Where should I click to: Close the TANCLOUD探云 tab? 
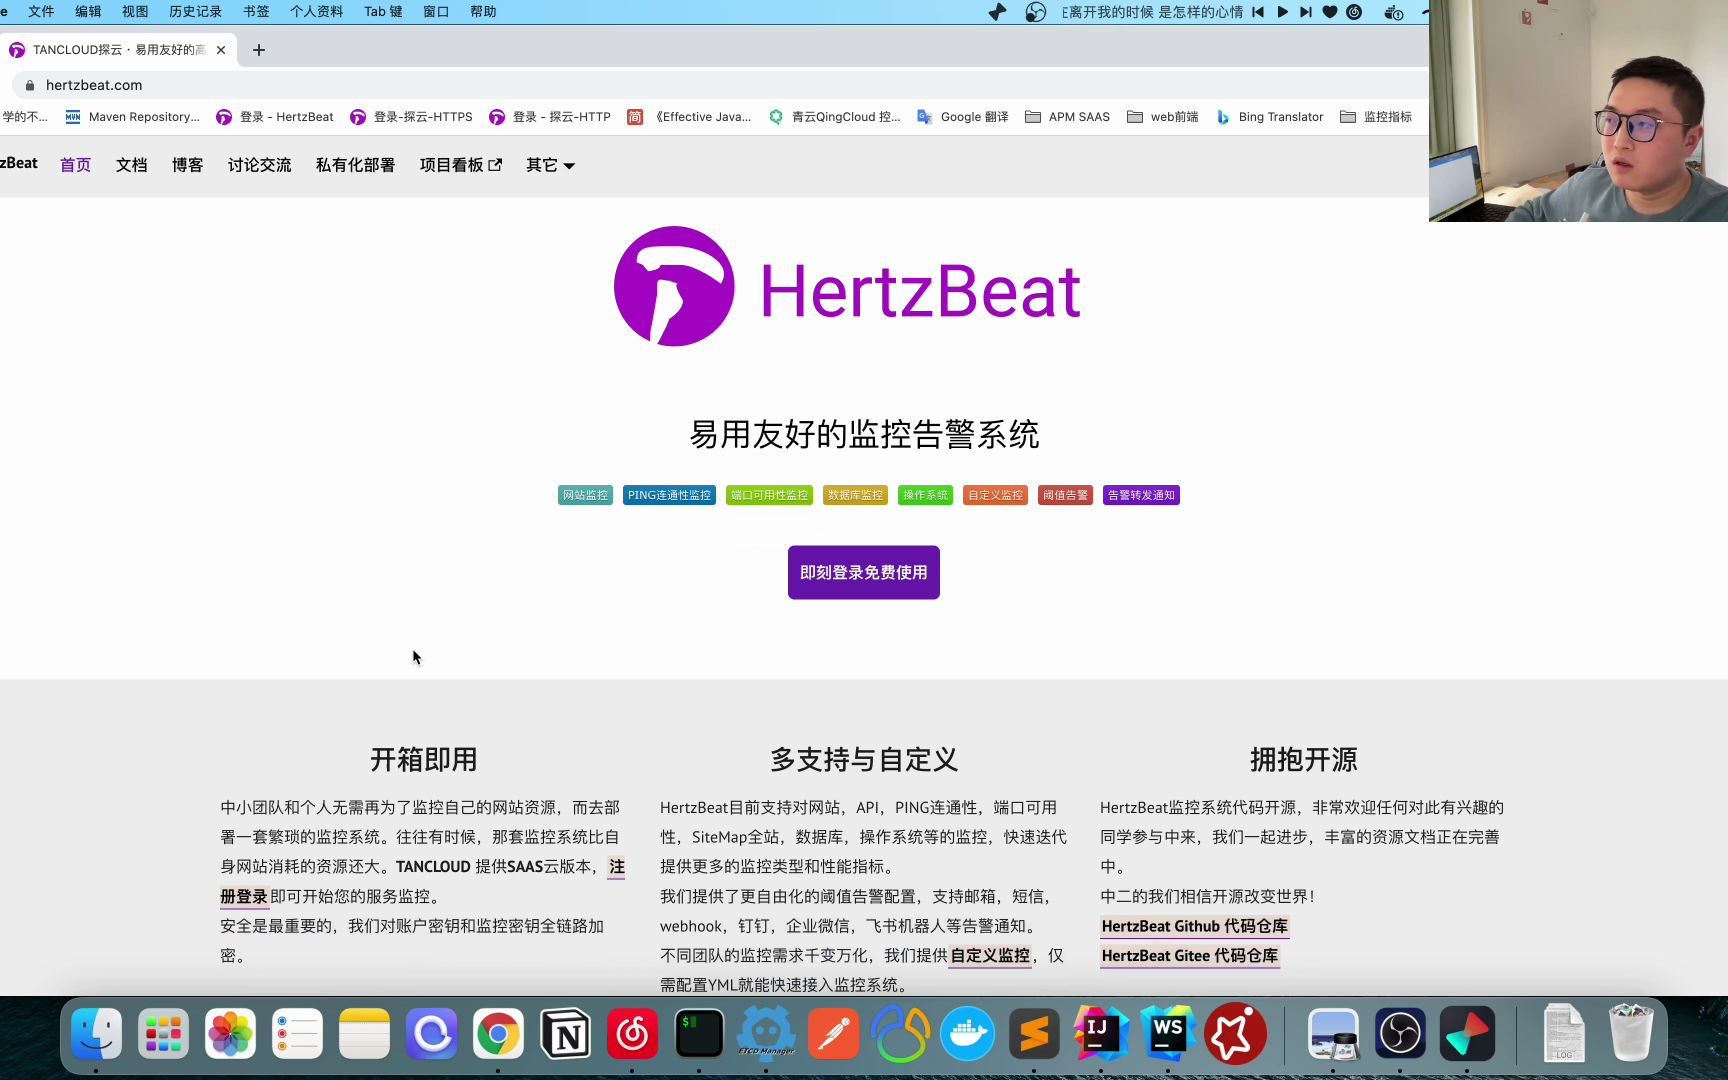(x=221, y=50)
